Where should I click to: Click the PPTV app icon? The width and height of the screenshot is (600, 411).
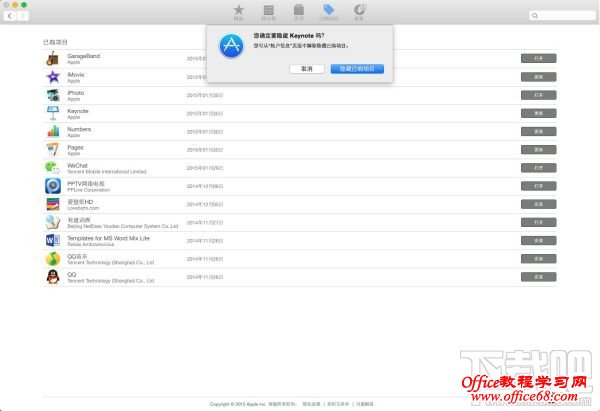[x=53, y=186]
